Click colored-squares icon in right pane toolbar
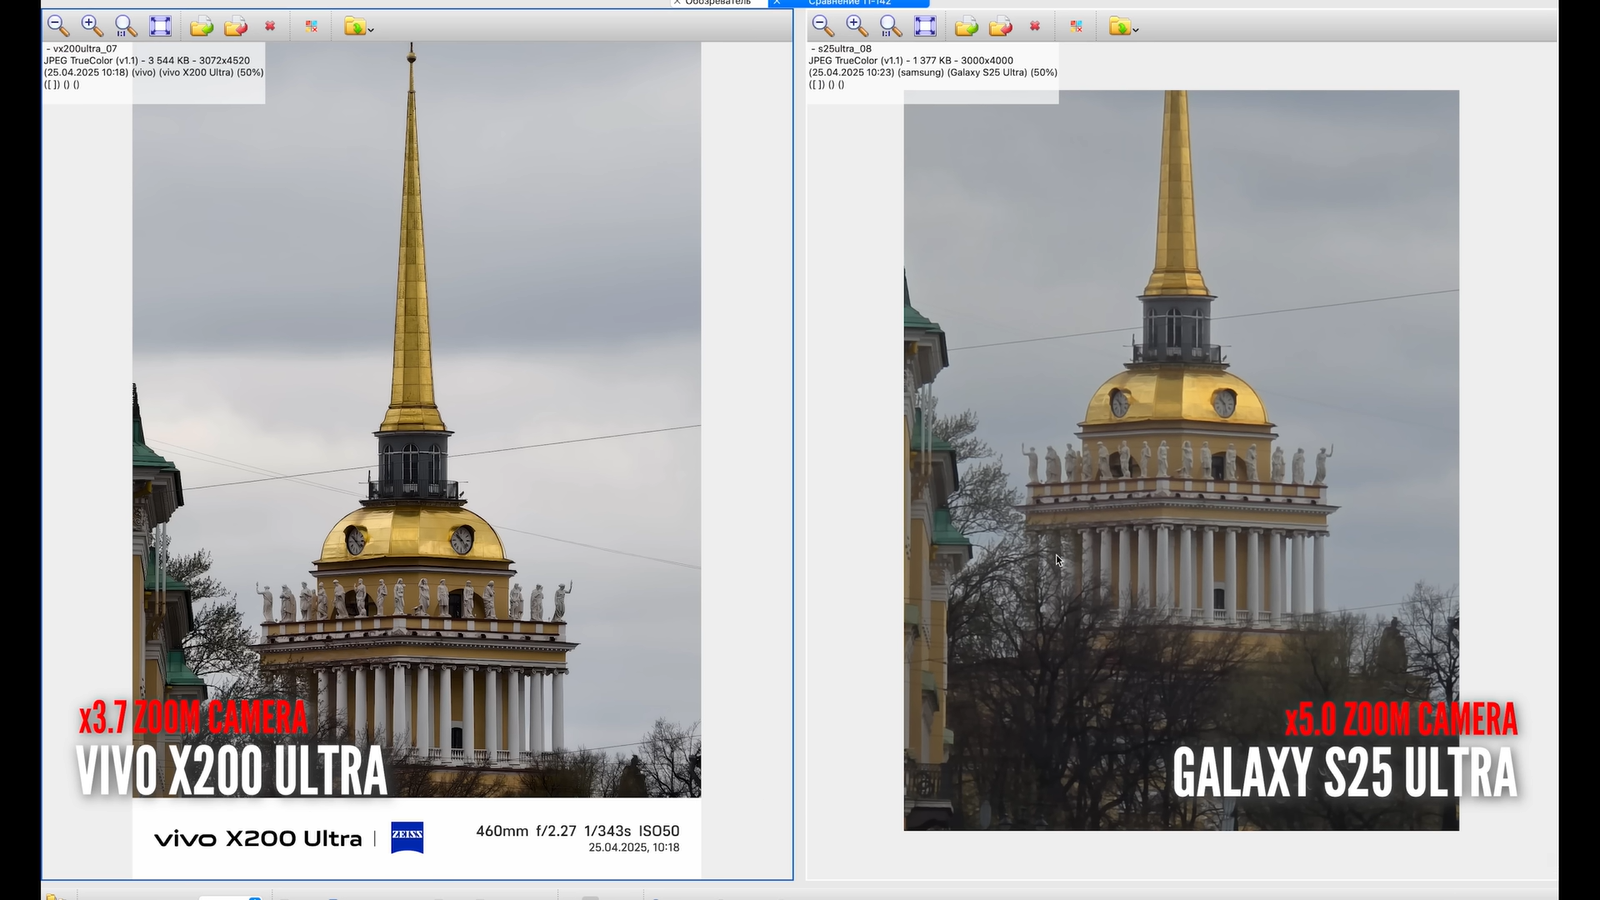 tap(1076, 26)
